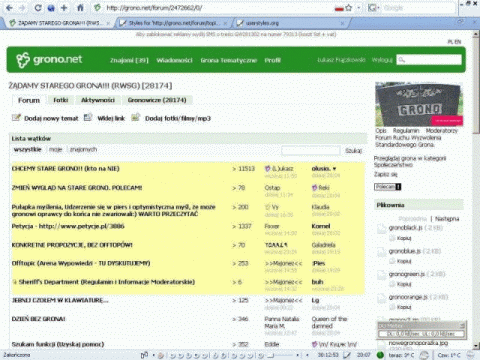
Task: Focus the Google search box in the toolbar
Action: tap(418, 8)
